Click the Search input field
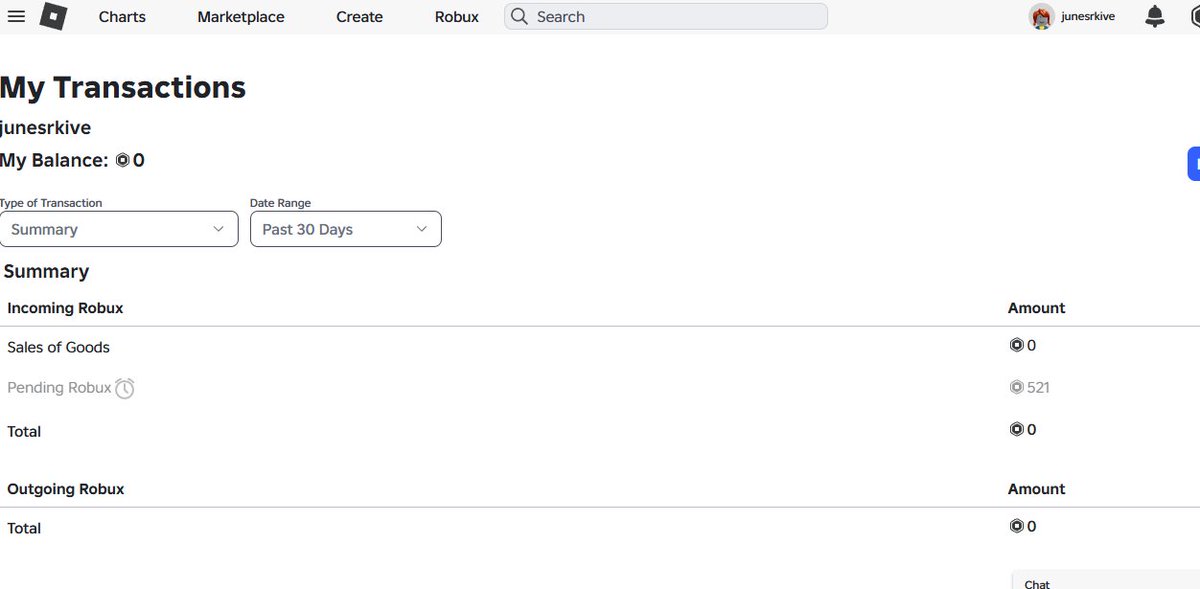The image size is (1200, 589). [666, 17]
